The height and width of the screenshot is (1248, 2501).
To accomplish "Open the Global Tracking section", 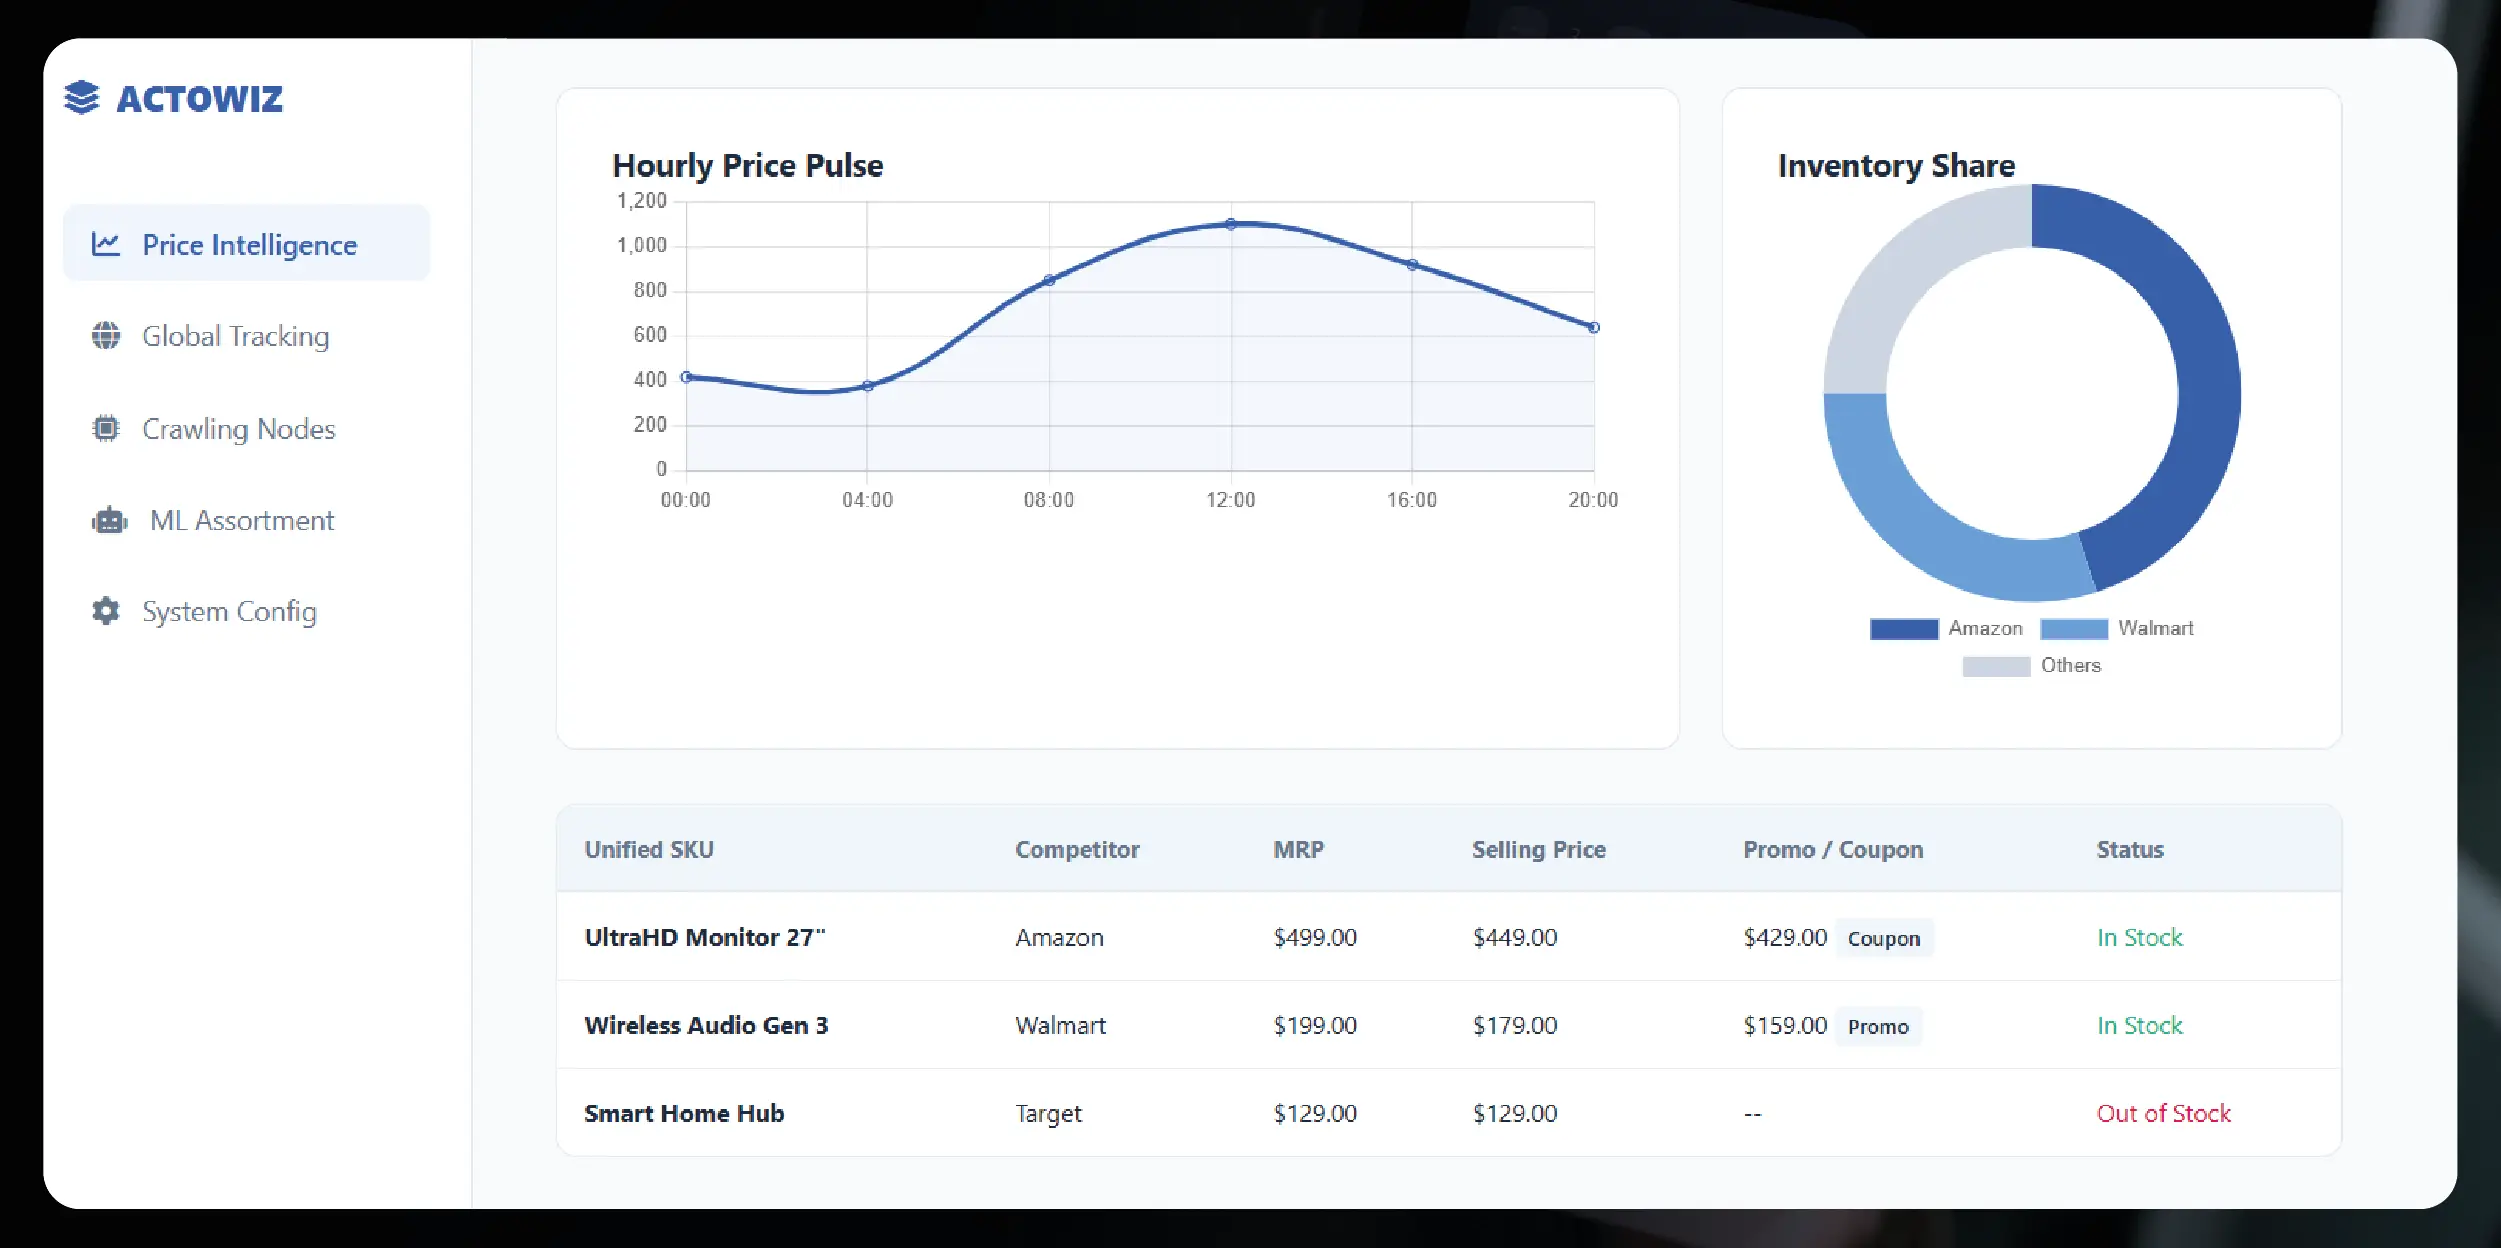I will [x=236, y=336].
